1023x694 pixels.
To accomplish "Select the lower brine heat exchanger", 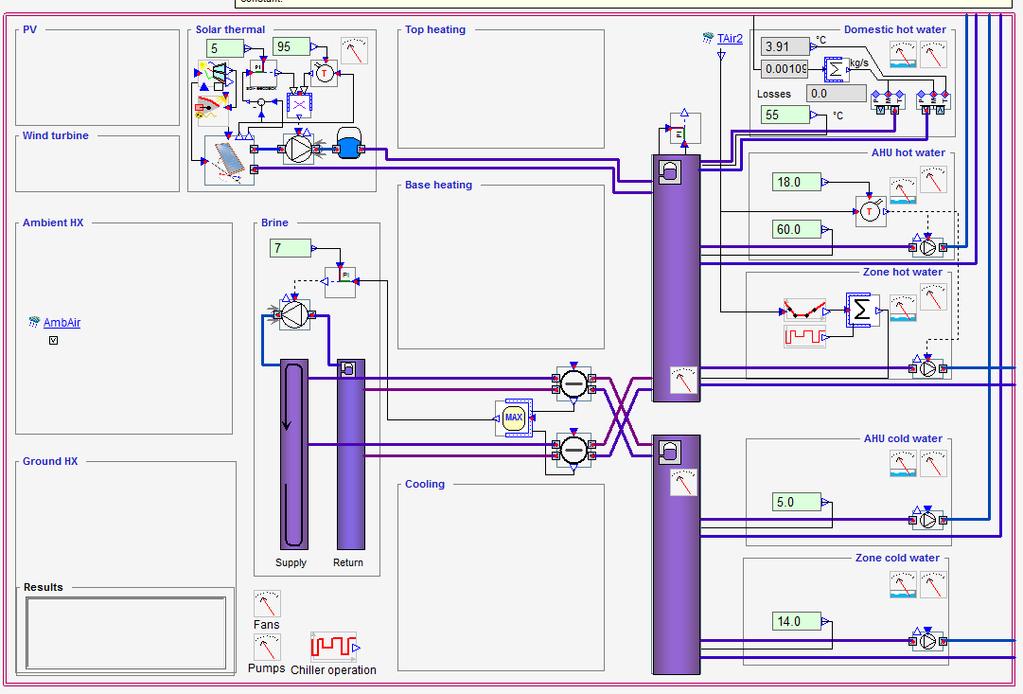I will click(573, 450).
